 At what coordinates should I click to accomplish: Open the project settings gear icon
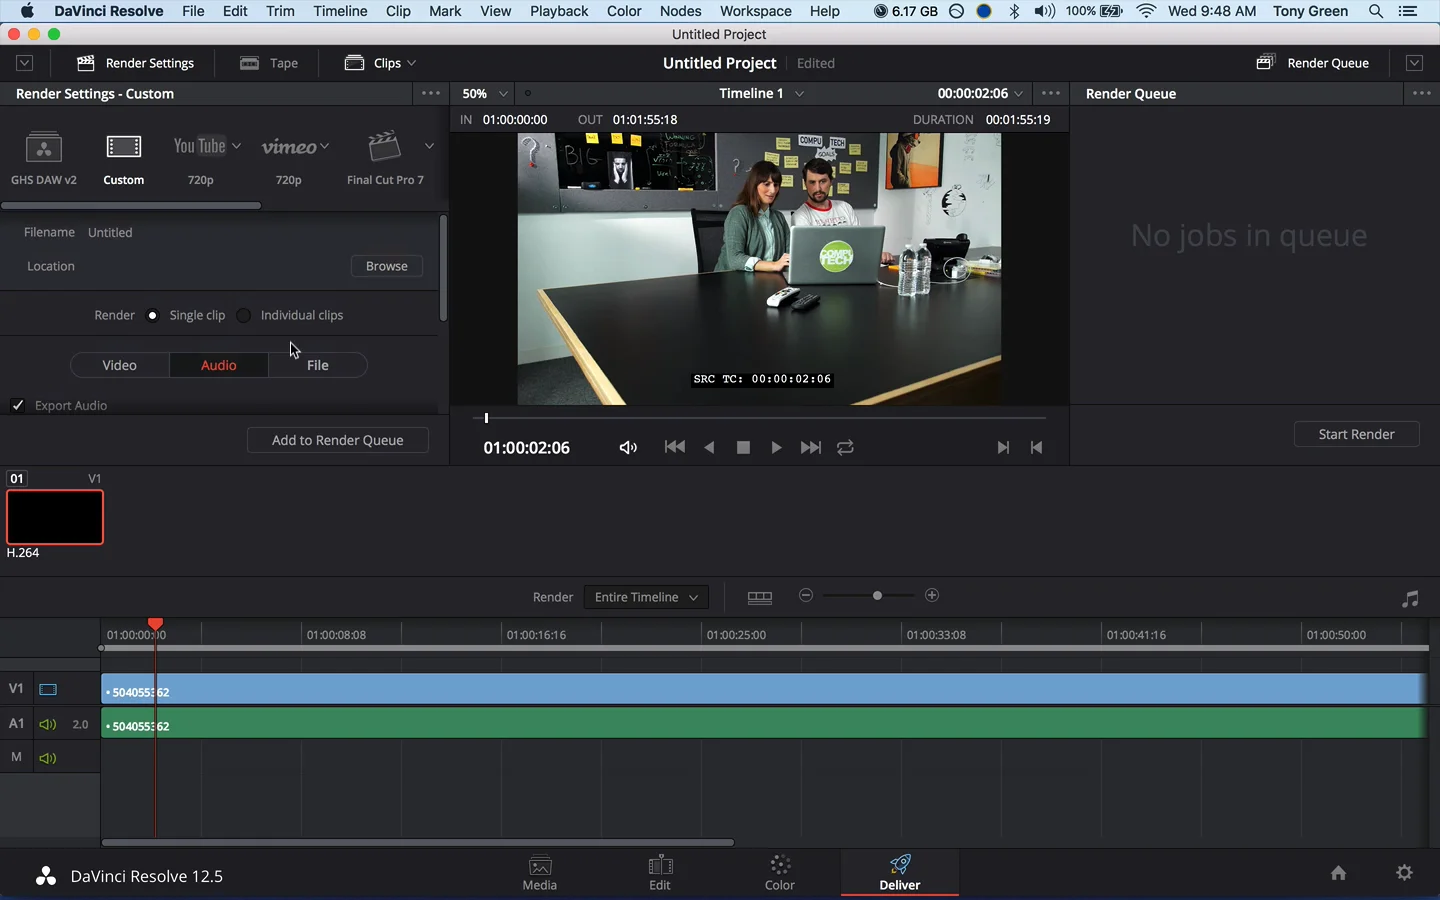click(x=1404, y=873)
